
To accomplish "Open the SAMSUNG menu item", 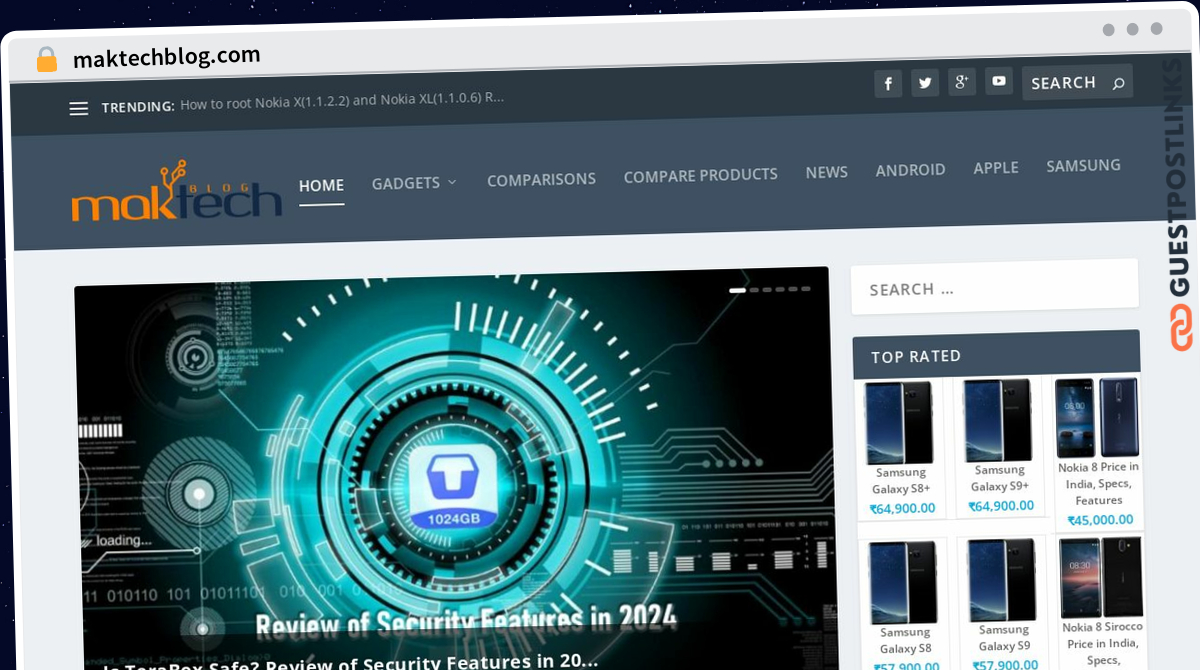I will click(x=1083, y=165).
